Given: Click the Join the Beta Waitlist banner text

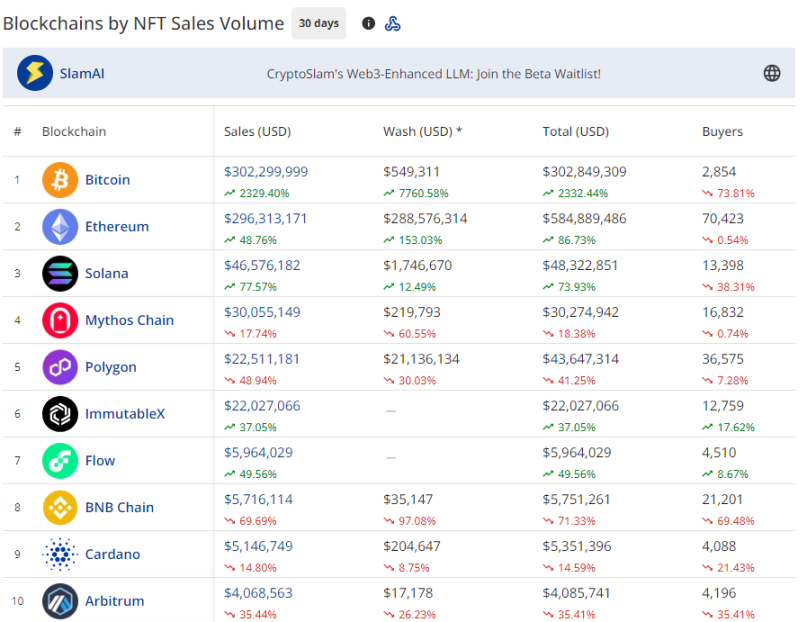Looking at the screenshot, I should pyautogui.click(x=433, y=74).
